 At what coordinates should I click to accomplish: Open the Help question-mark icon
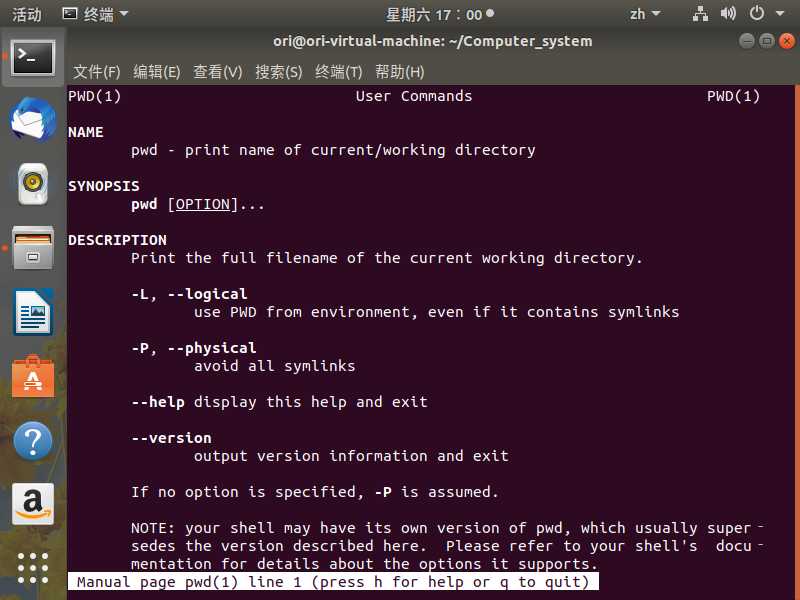[x=33, y=441]
